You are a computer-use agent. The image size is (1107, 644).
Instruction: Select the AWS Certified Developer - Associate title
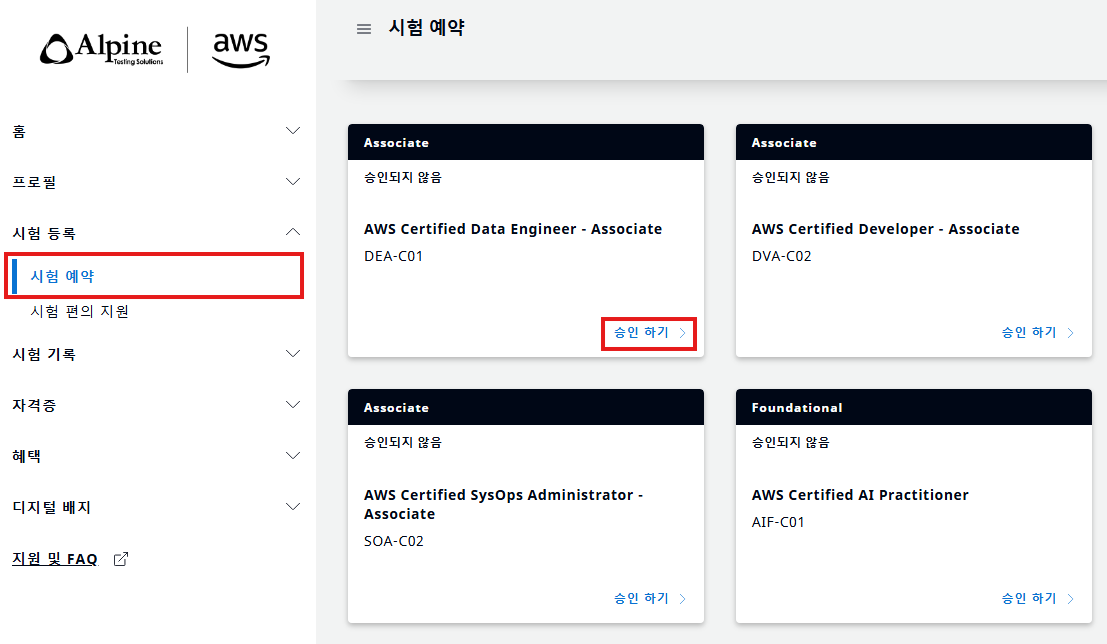pyautogui.click(x=885, y=229)
